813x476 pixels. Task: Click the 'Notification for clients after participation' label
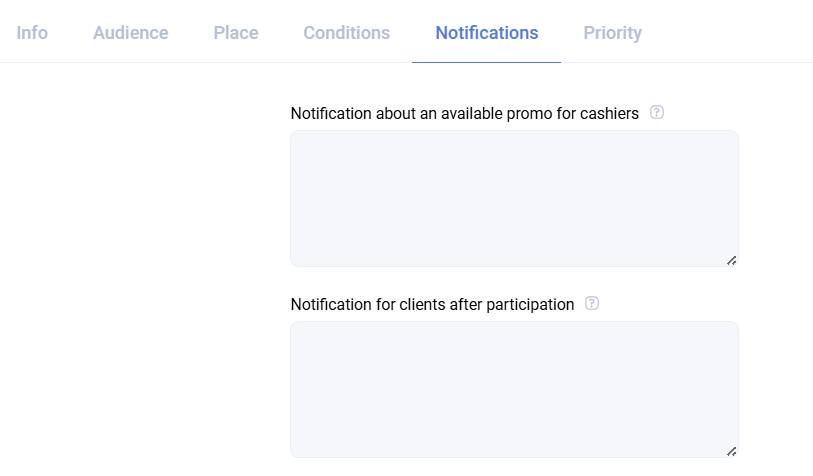[432, 305]
